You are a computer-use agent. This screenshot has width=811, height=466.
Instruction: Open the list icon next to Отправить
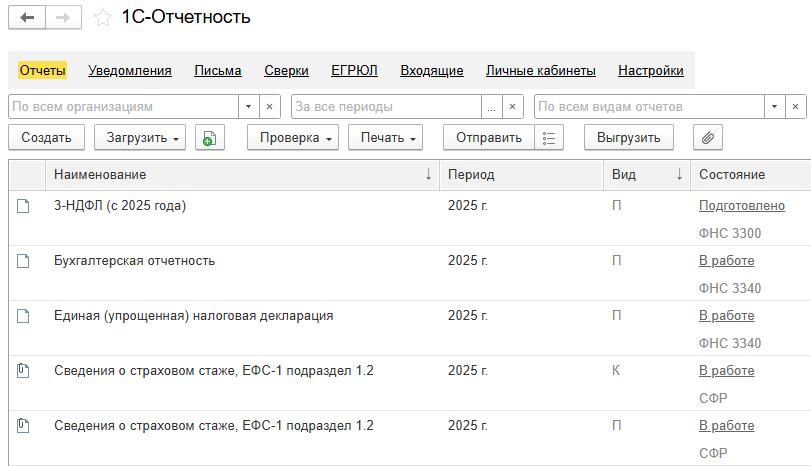549,138
